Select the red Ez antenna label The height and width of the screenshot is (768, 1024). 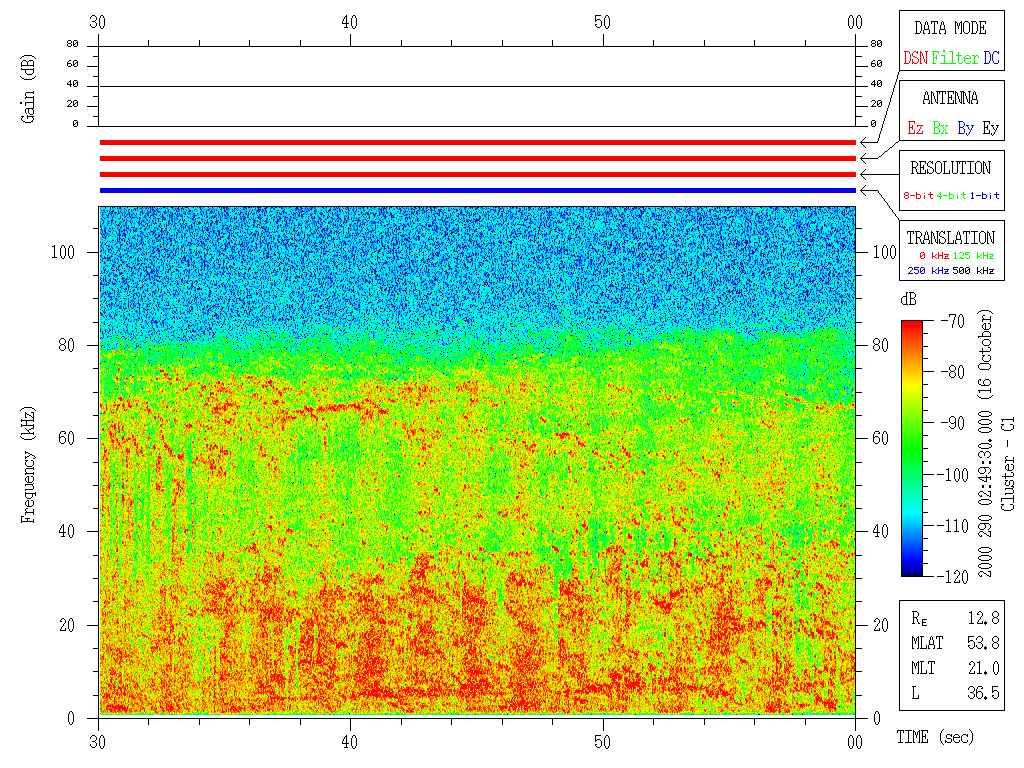point(915,129)
